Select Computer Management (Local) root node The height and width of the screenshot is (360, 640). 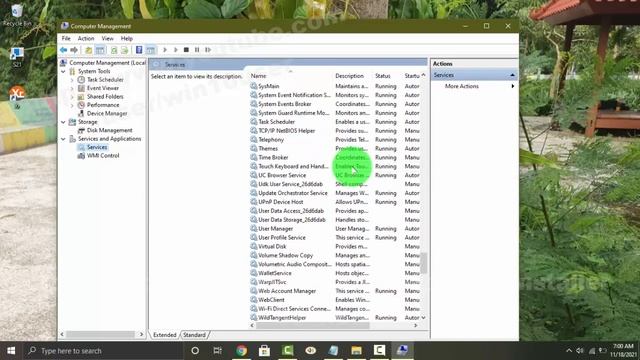tap(107, 62)
